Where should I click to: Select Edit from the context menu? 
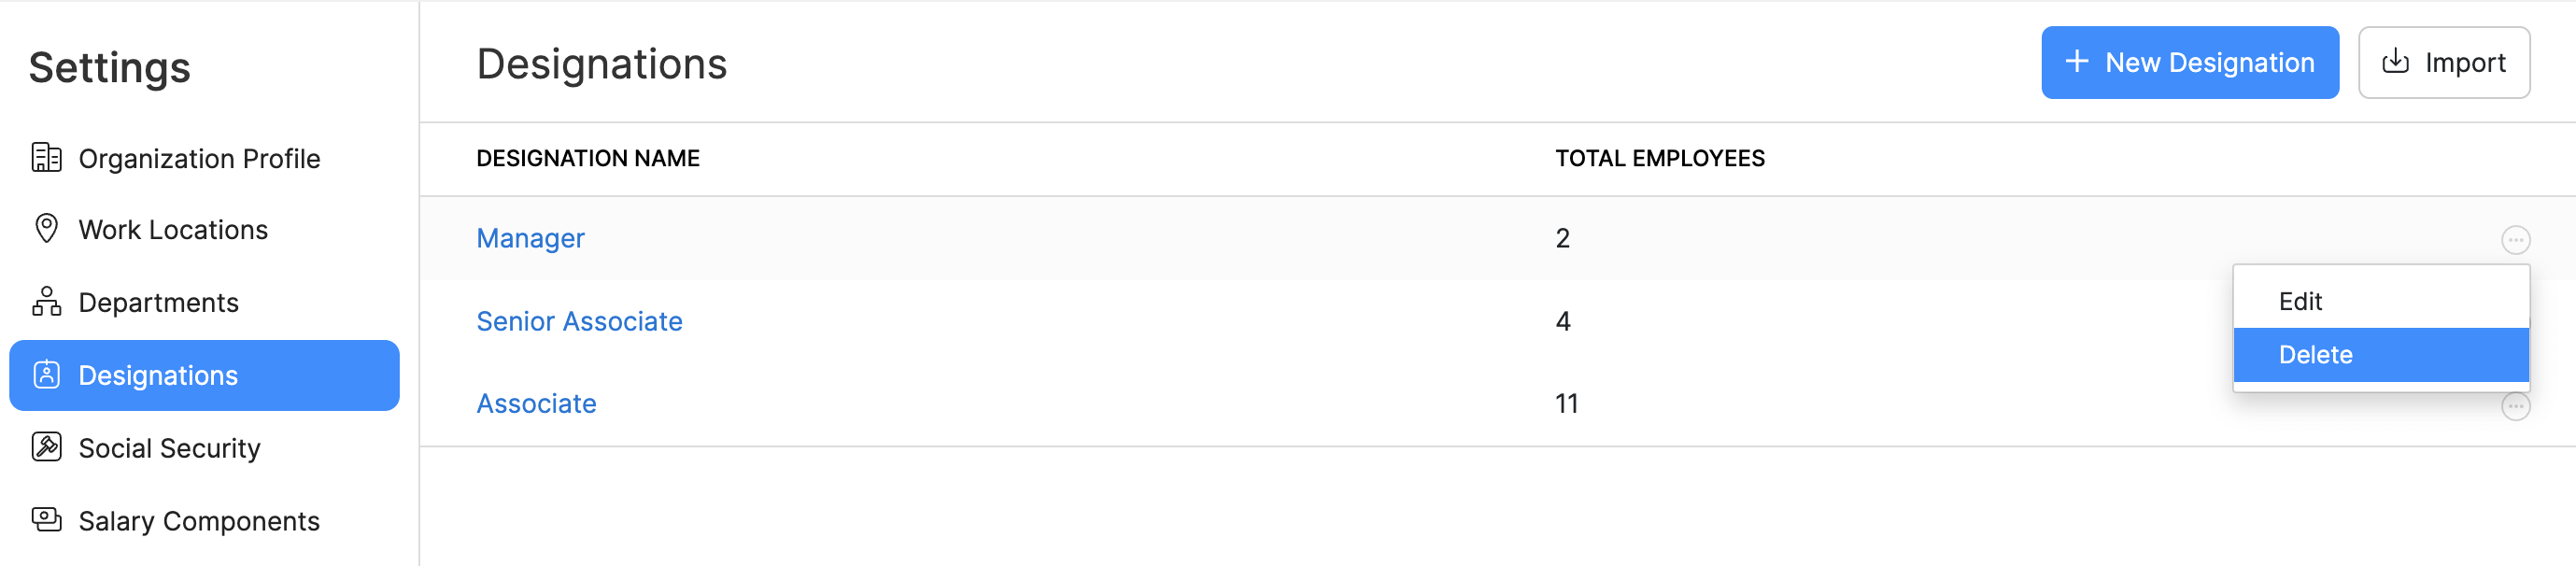[x=2300, y=301]
